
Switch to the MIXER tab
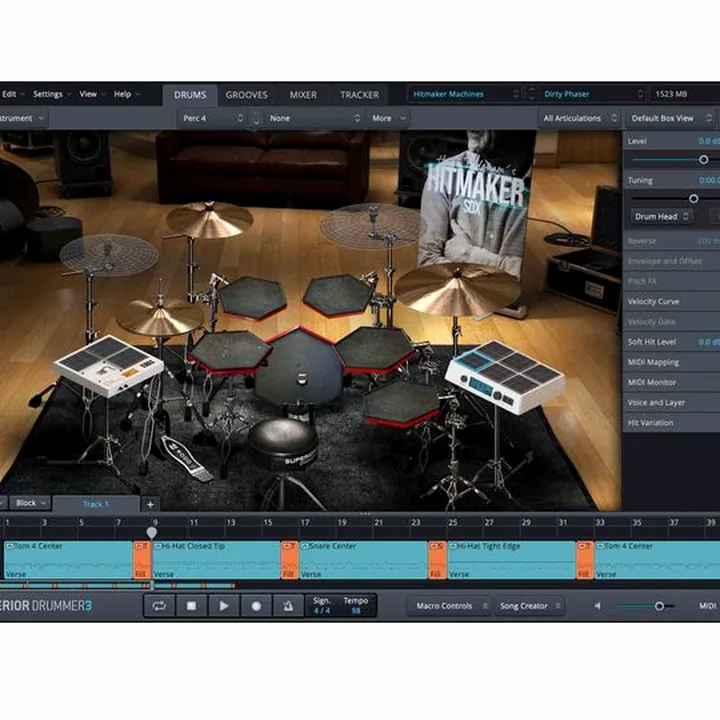[303, 95]
